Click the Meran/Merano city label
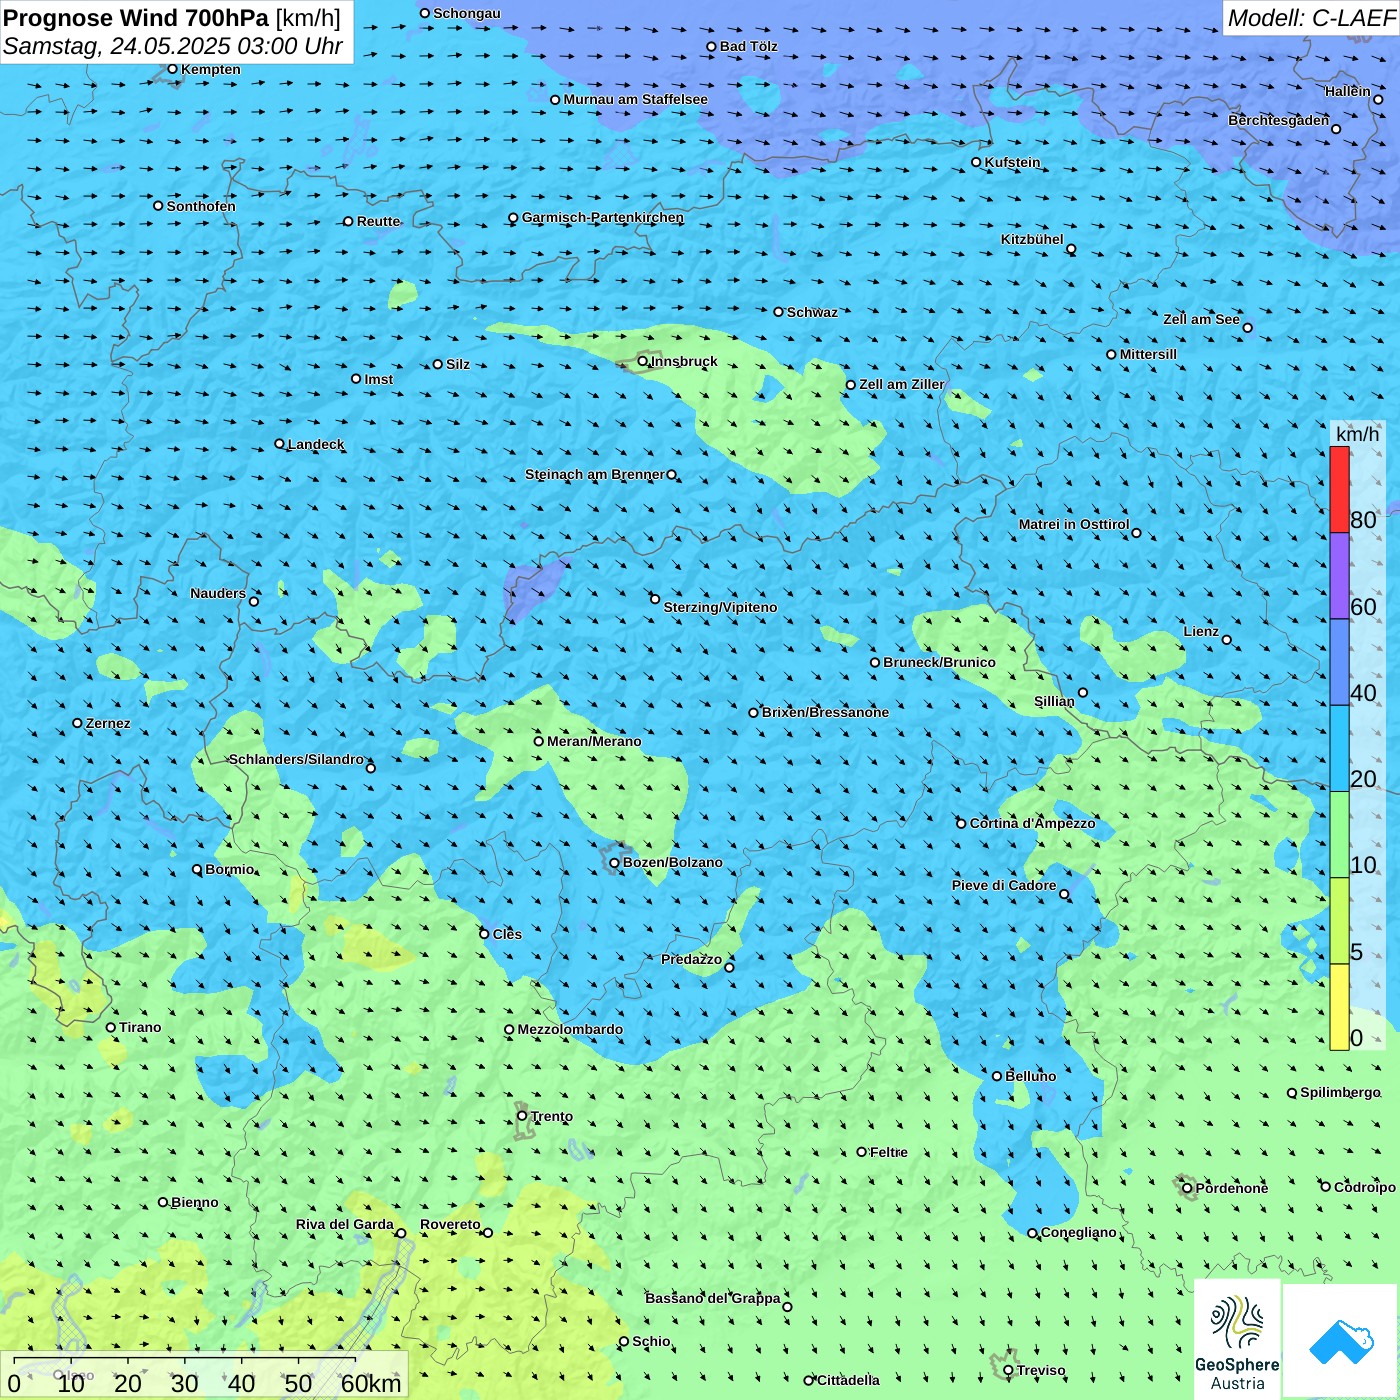 594,741
